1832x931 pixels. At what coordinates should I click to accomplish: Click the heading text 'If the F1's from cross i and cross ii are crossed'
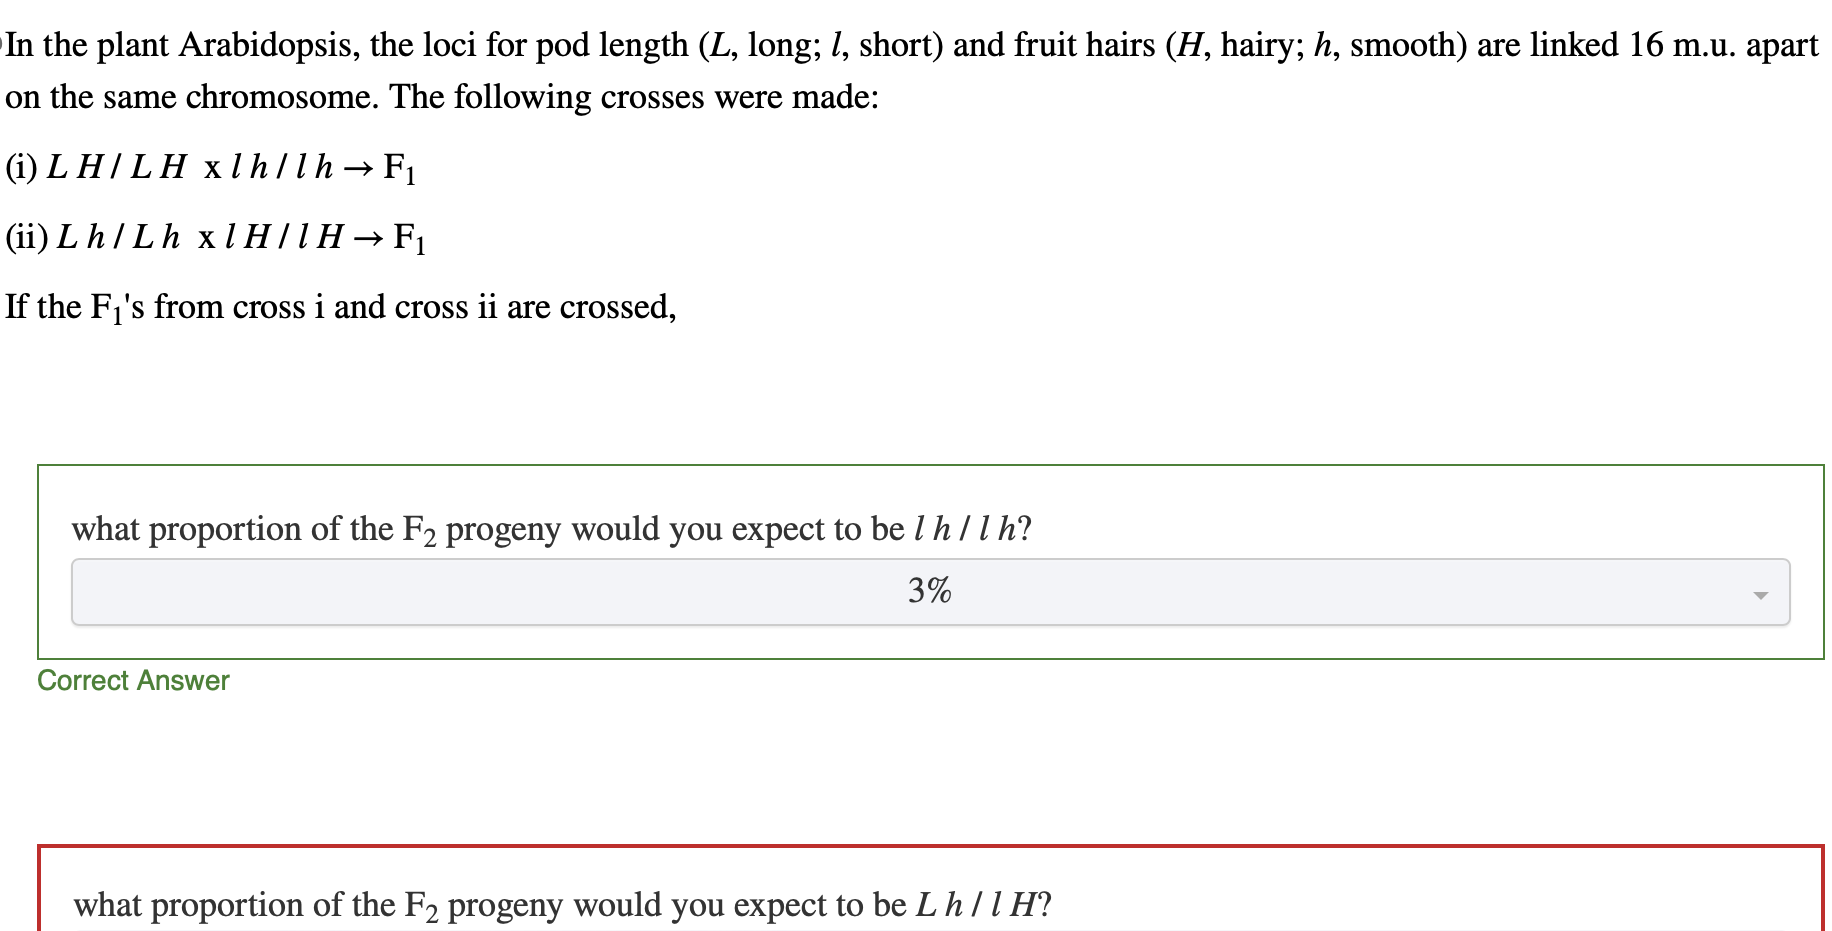(340, 307)
